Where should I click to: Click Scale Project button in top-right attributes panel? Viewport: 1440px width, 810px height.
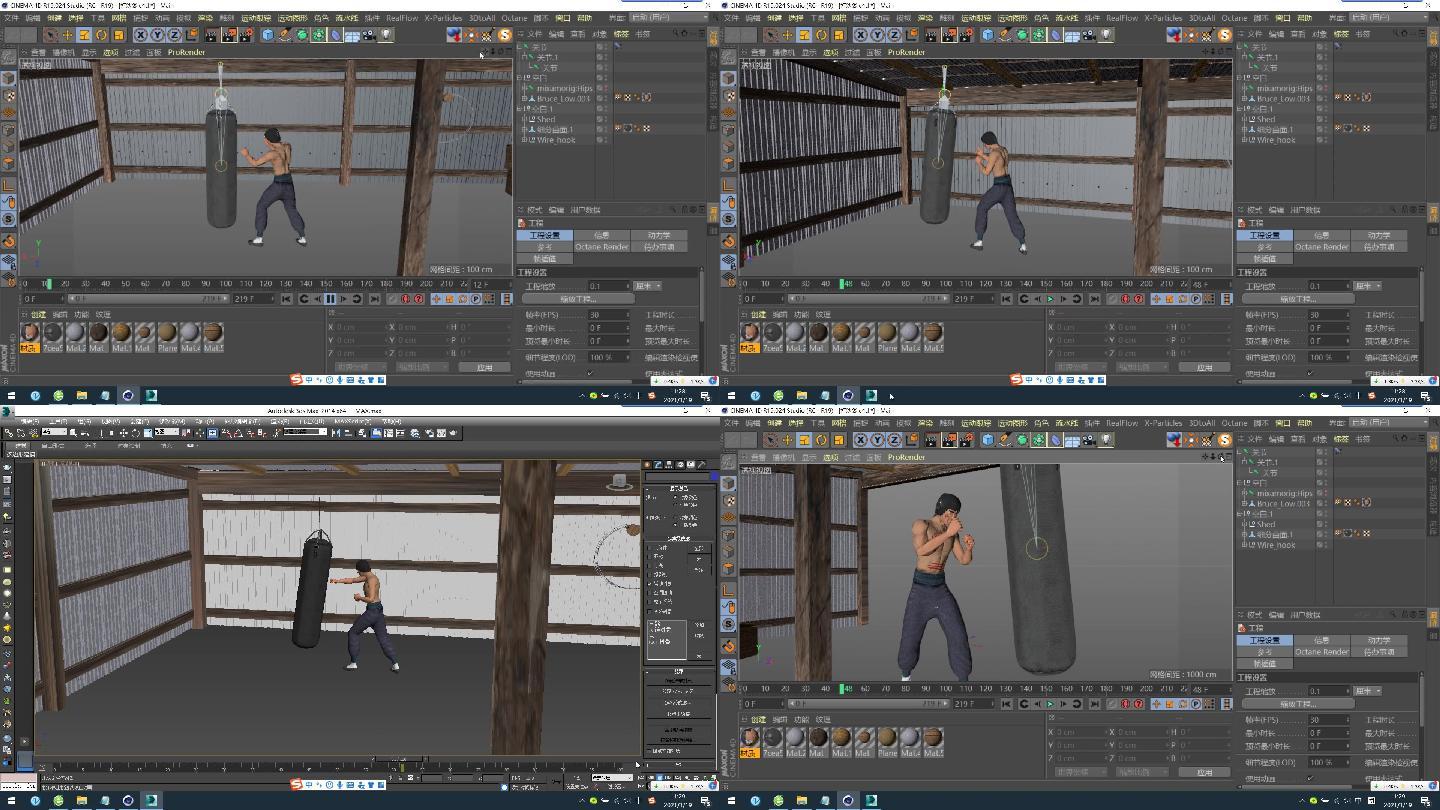click(x=1298, y=299)
